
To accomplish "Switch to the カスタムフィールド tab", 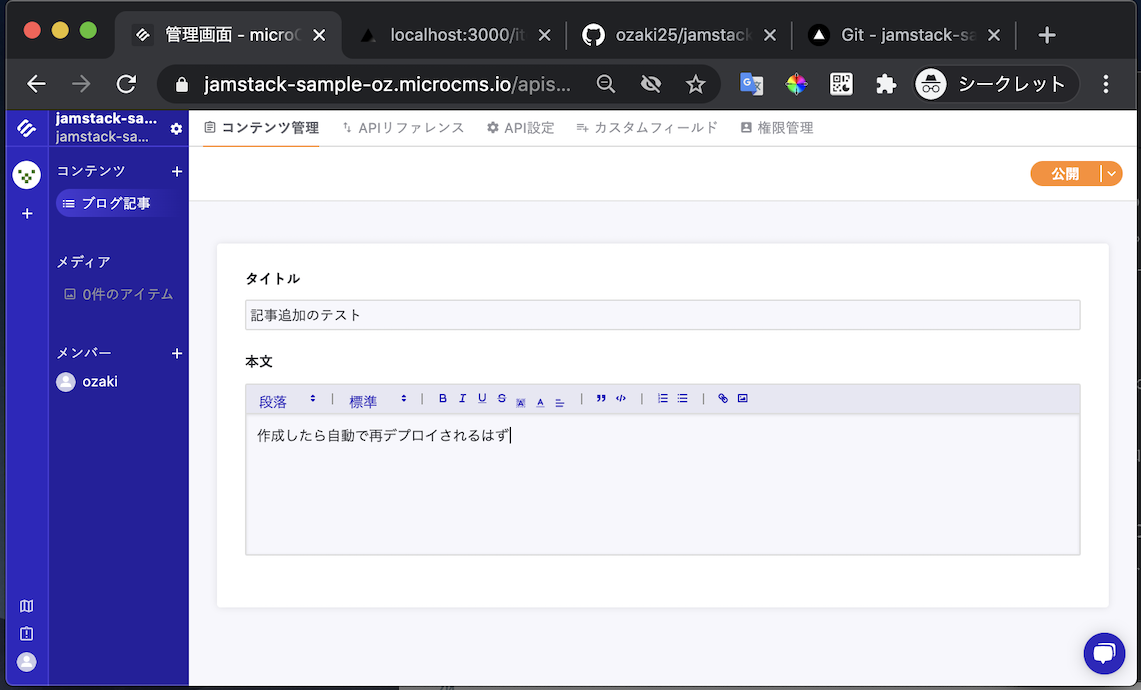I will 647,128.
